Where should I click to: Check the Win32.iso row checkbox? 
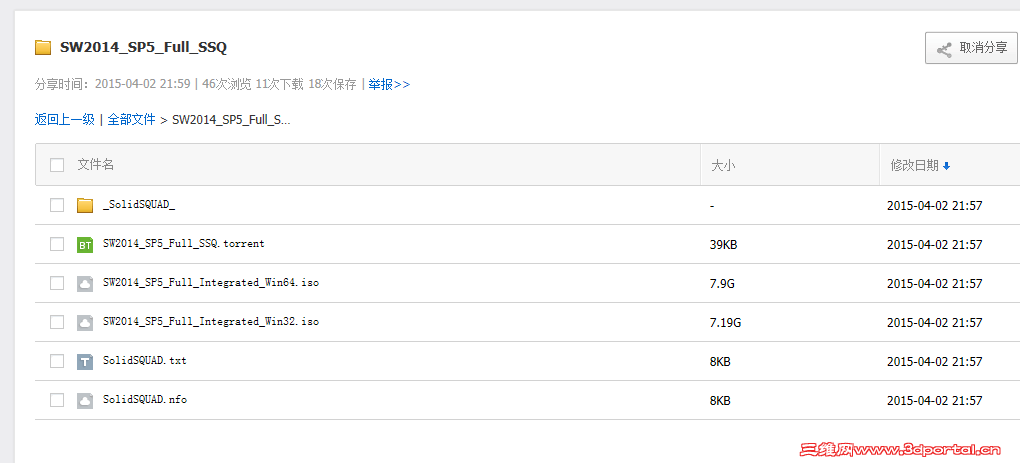click(57, 323)
